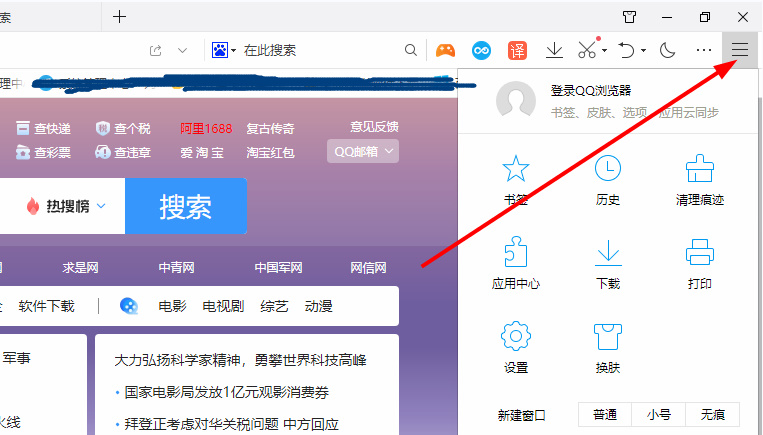Select the 动漫 category
763x435 pixels.
click(x=319, y=306)
